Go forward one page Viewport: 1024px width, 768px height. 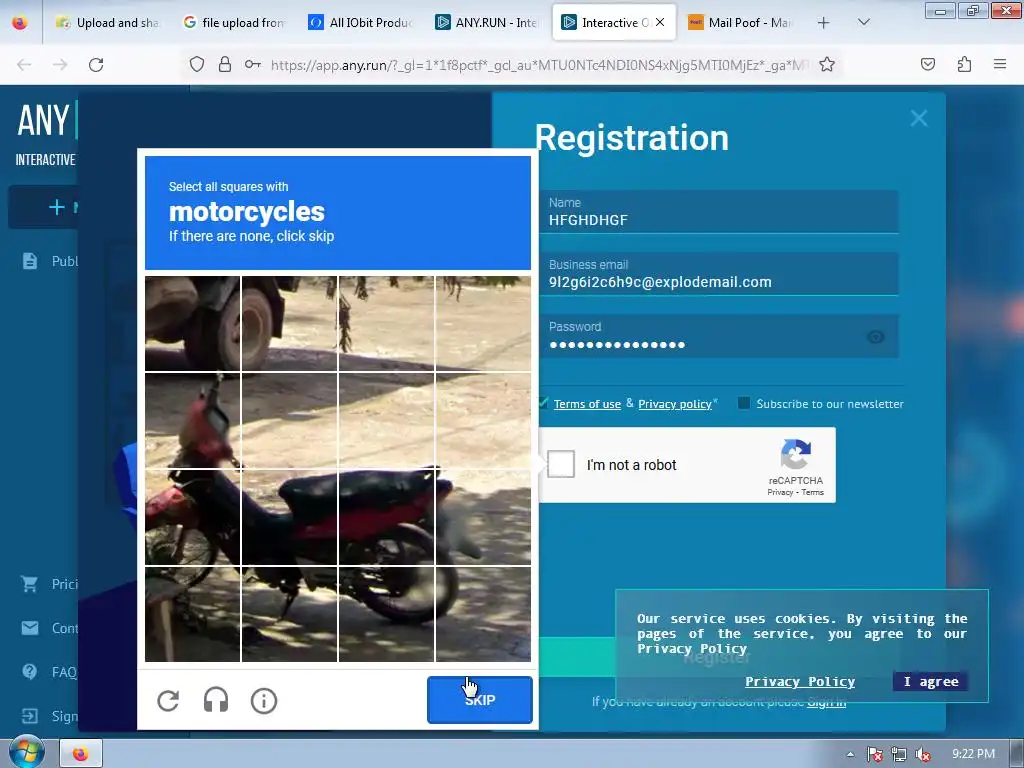point(60,65)
